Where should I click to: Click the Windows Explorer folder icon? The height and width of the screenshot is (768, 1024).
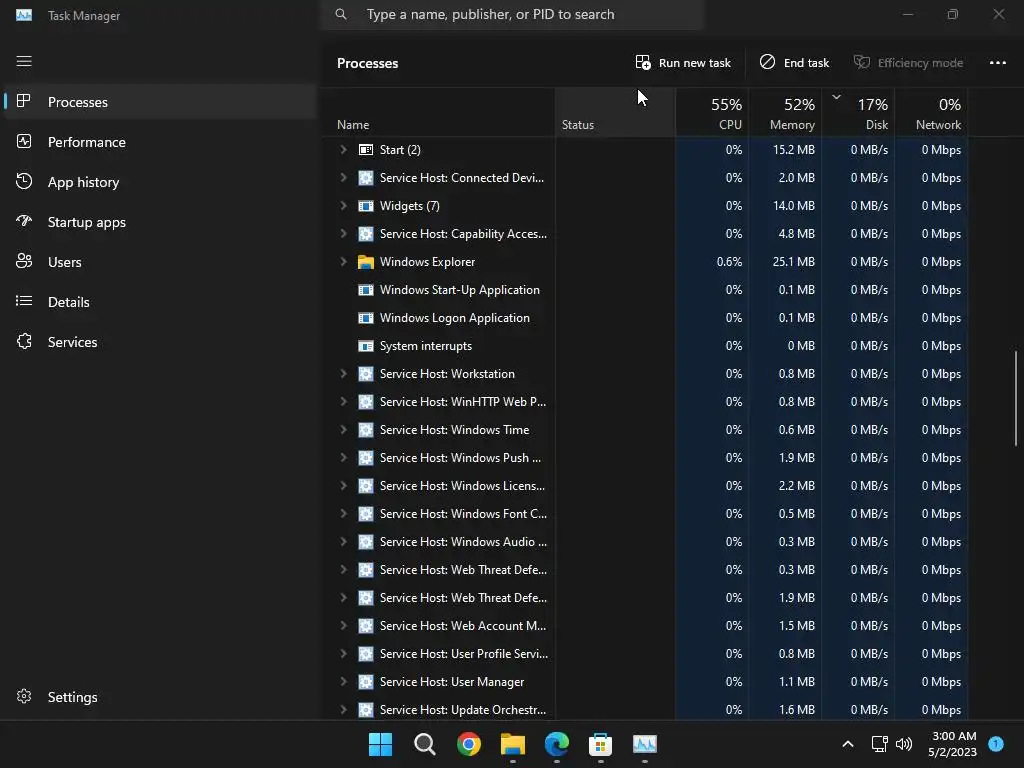[x=366, y=262]
